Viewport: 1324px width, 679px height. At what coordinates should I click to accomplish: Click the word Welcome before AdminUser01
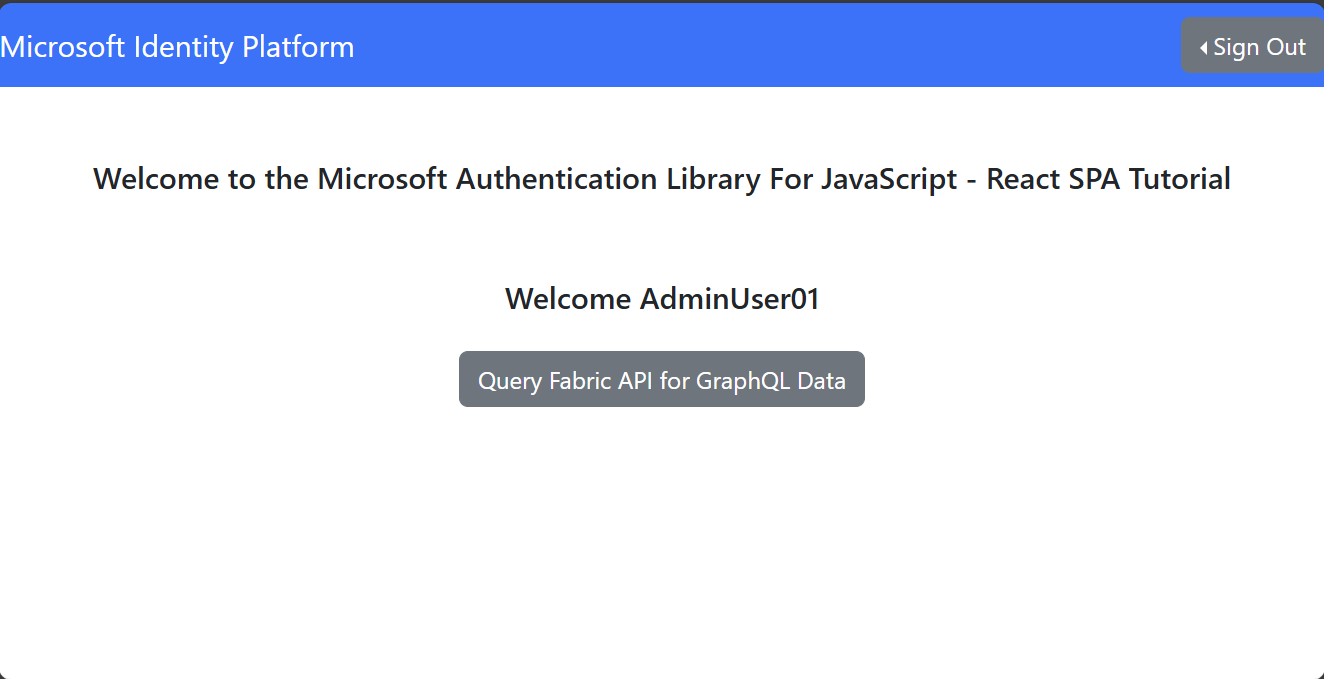tap(568, 299)
